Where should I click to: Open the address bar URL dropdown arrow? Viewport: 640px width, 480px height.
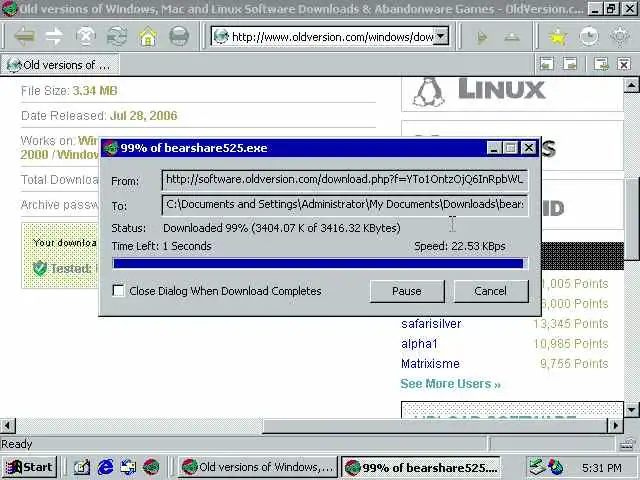pos(440,37)
